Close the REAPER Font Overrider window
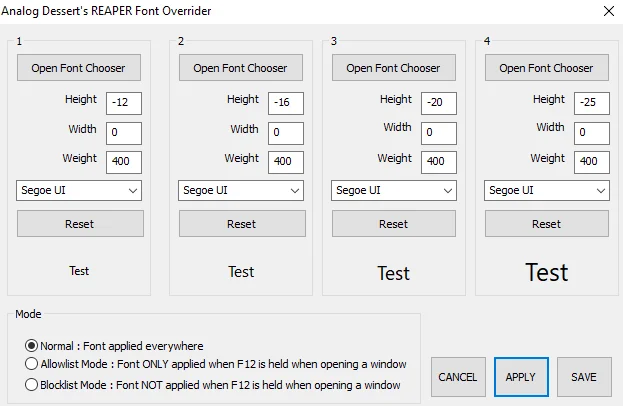Image resolution: width=623 pixels, height=406 pixels. pyautogui.click(x=609, y=11)
